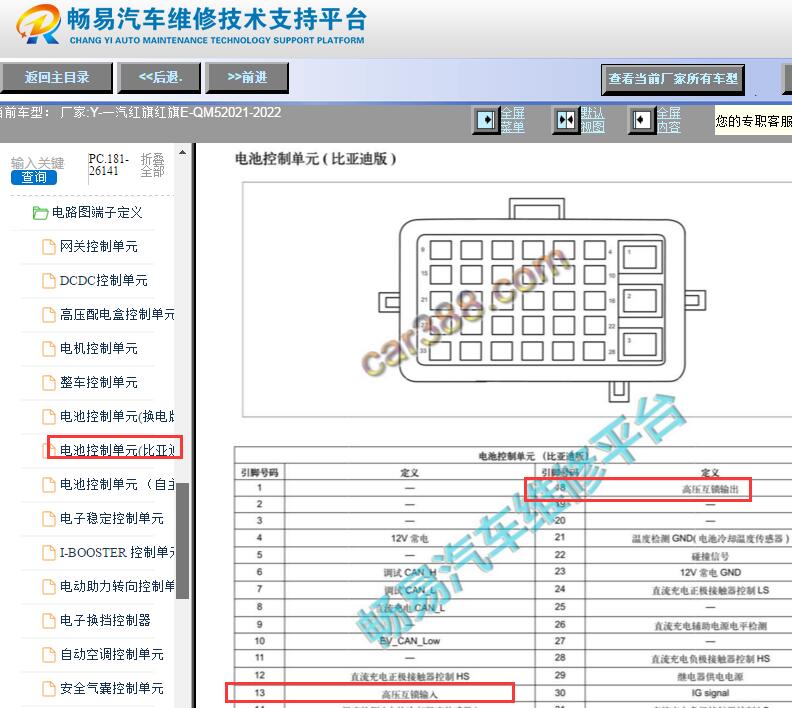Open 电池控制单元(换电版 tree entry
The width and height of the screenshot is (792, 708).
pos(117,417)
